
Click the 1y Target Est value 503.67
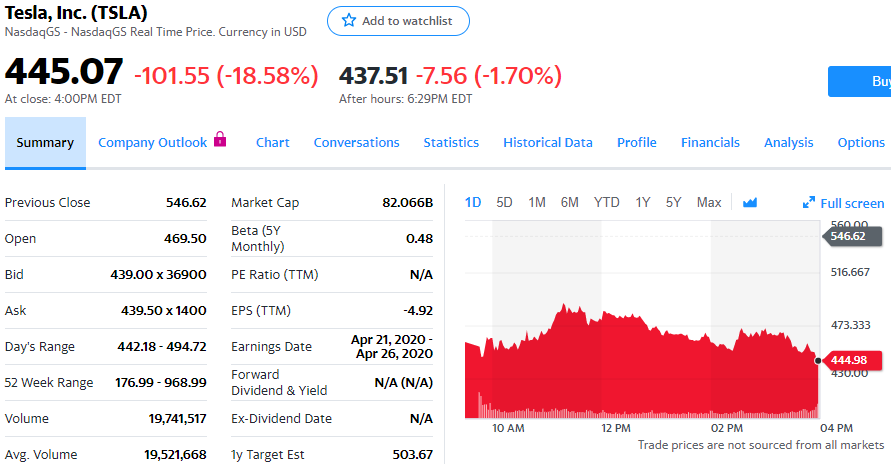tap(413, 455)
